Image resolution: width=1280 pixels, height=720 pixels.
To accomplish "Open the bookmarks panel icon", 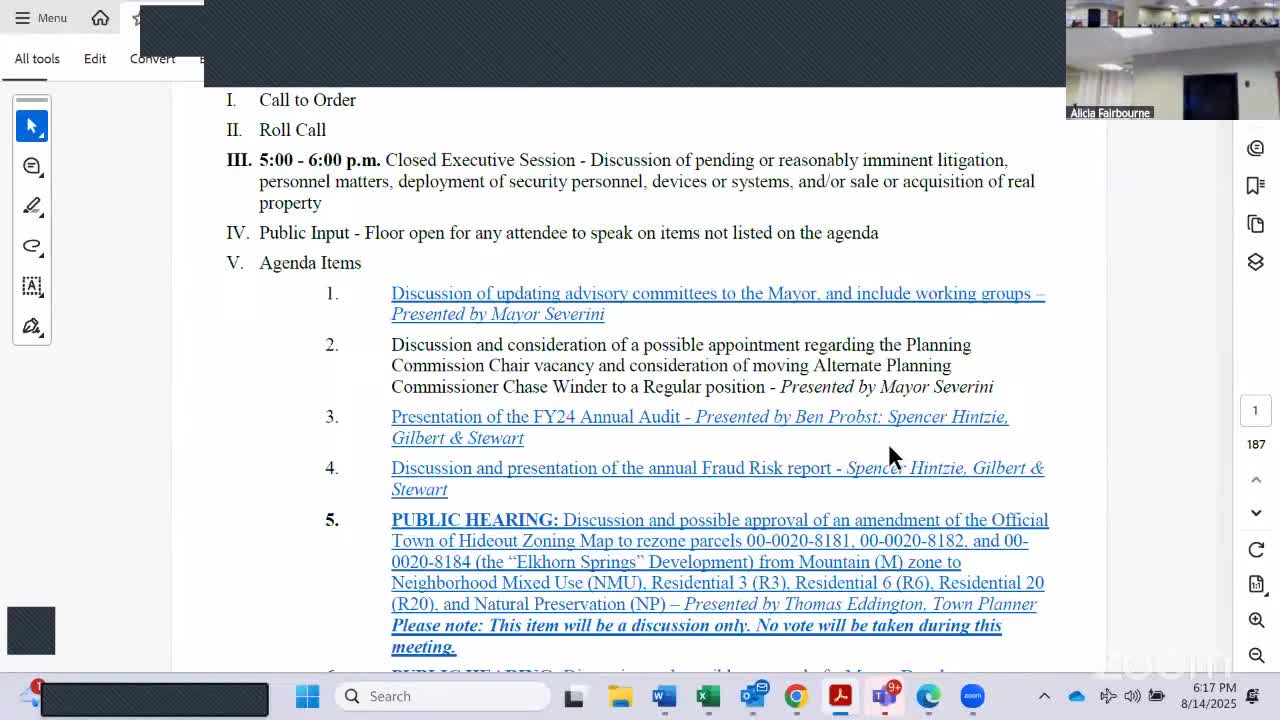I will [x=1256, y=186].
